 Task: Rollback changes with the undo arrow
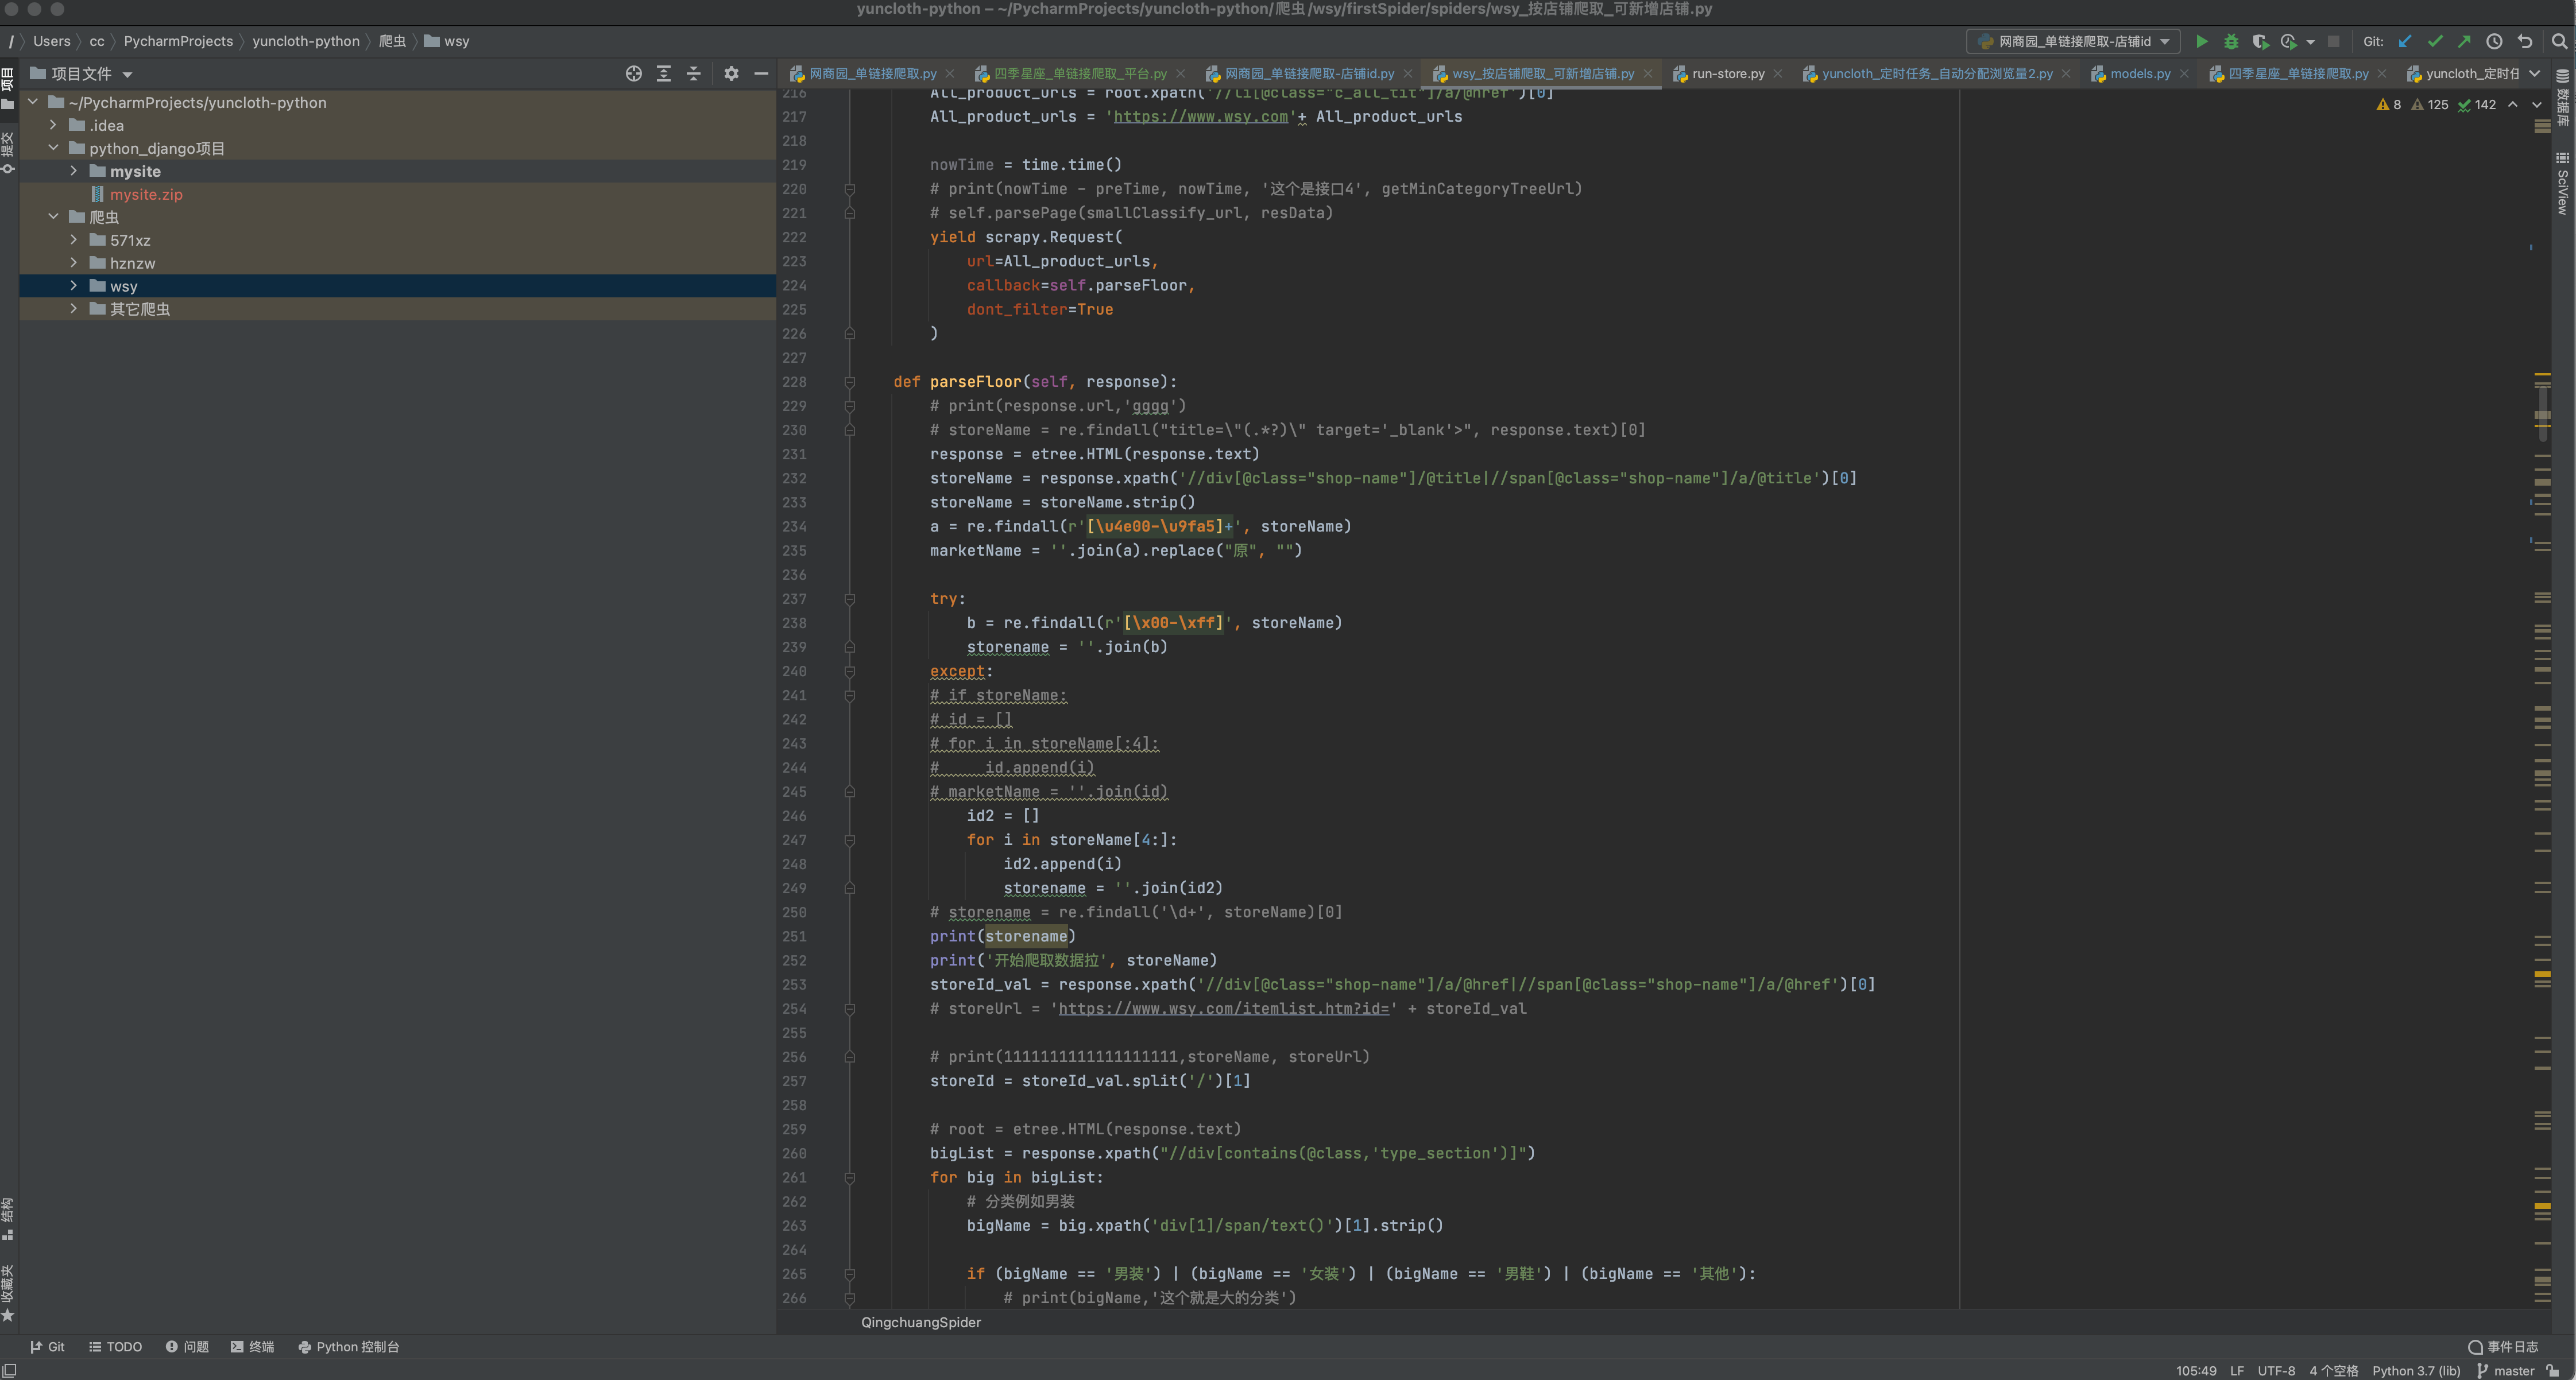pos(2524,41)
